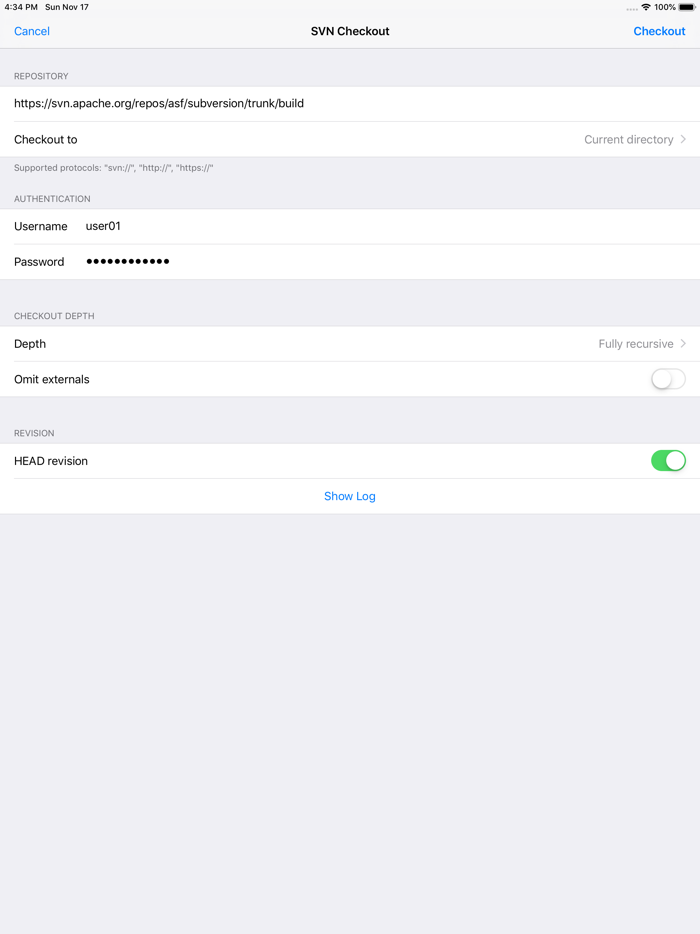Tap the Wi-Fi status icon
700x934 pixels.
tap(646, 7)
